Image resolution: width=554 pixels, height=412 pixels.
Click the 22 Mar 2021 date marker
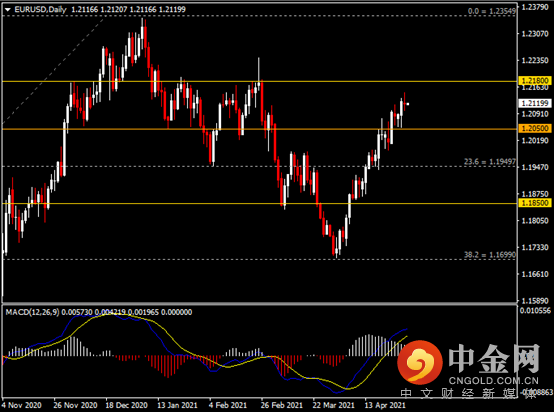[x=334, y=405]
